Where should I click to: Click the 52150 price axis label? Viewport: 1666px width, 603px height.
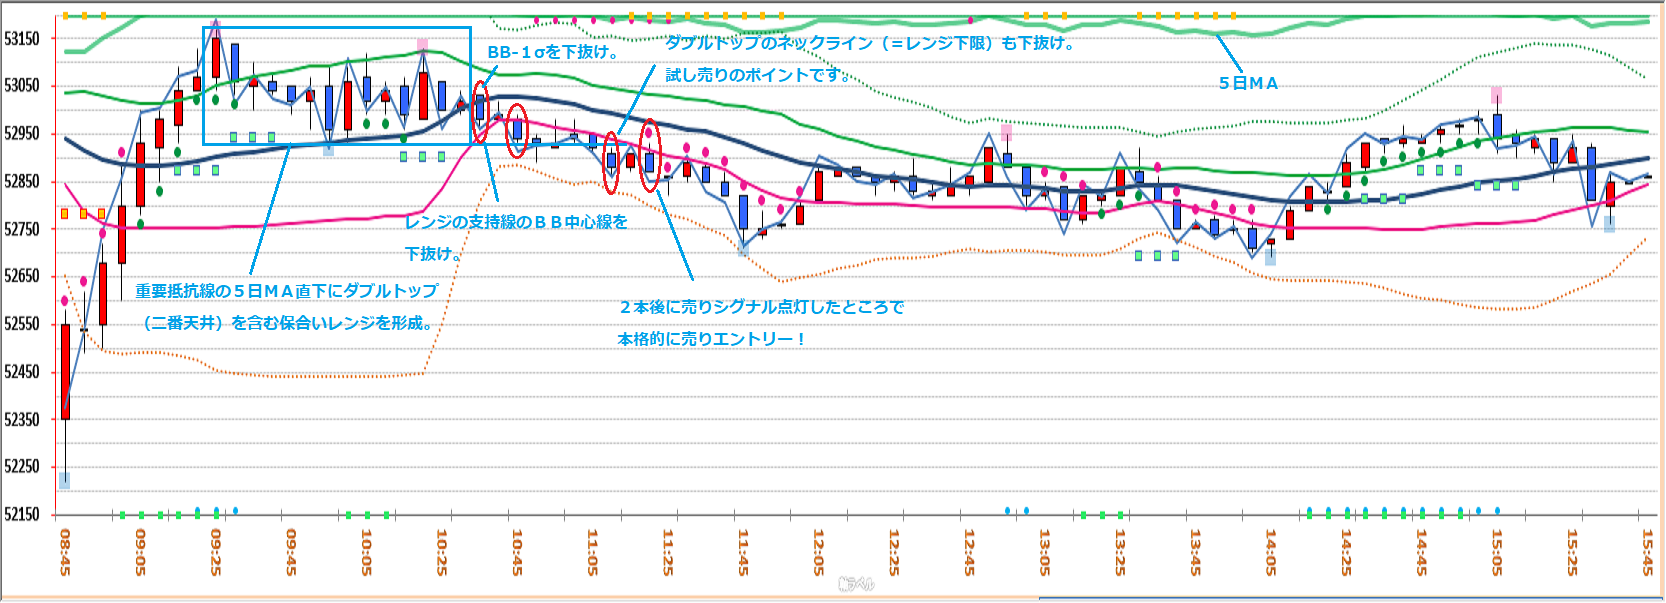(x=22, y=514)
